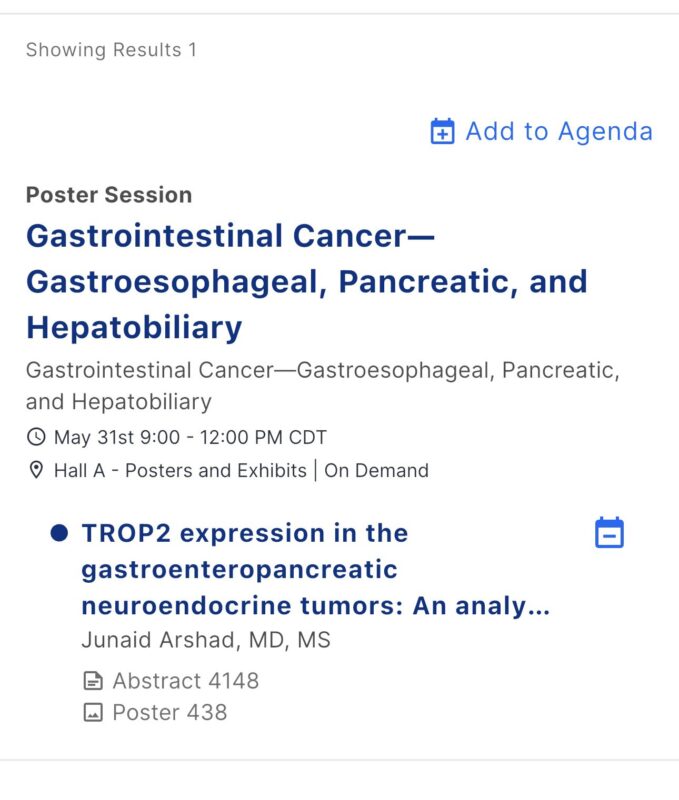Click the Poster Session label
This screenshot has width=679, height=800.
(x=109, y=195)
